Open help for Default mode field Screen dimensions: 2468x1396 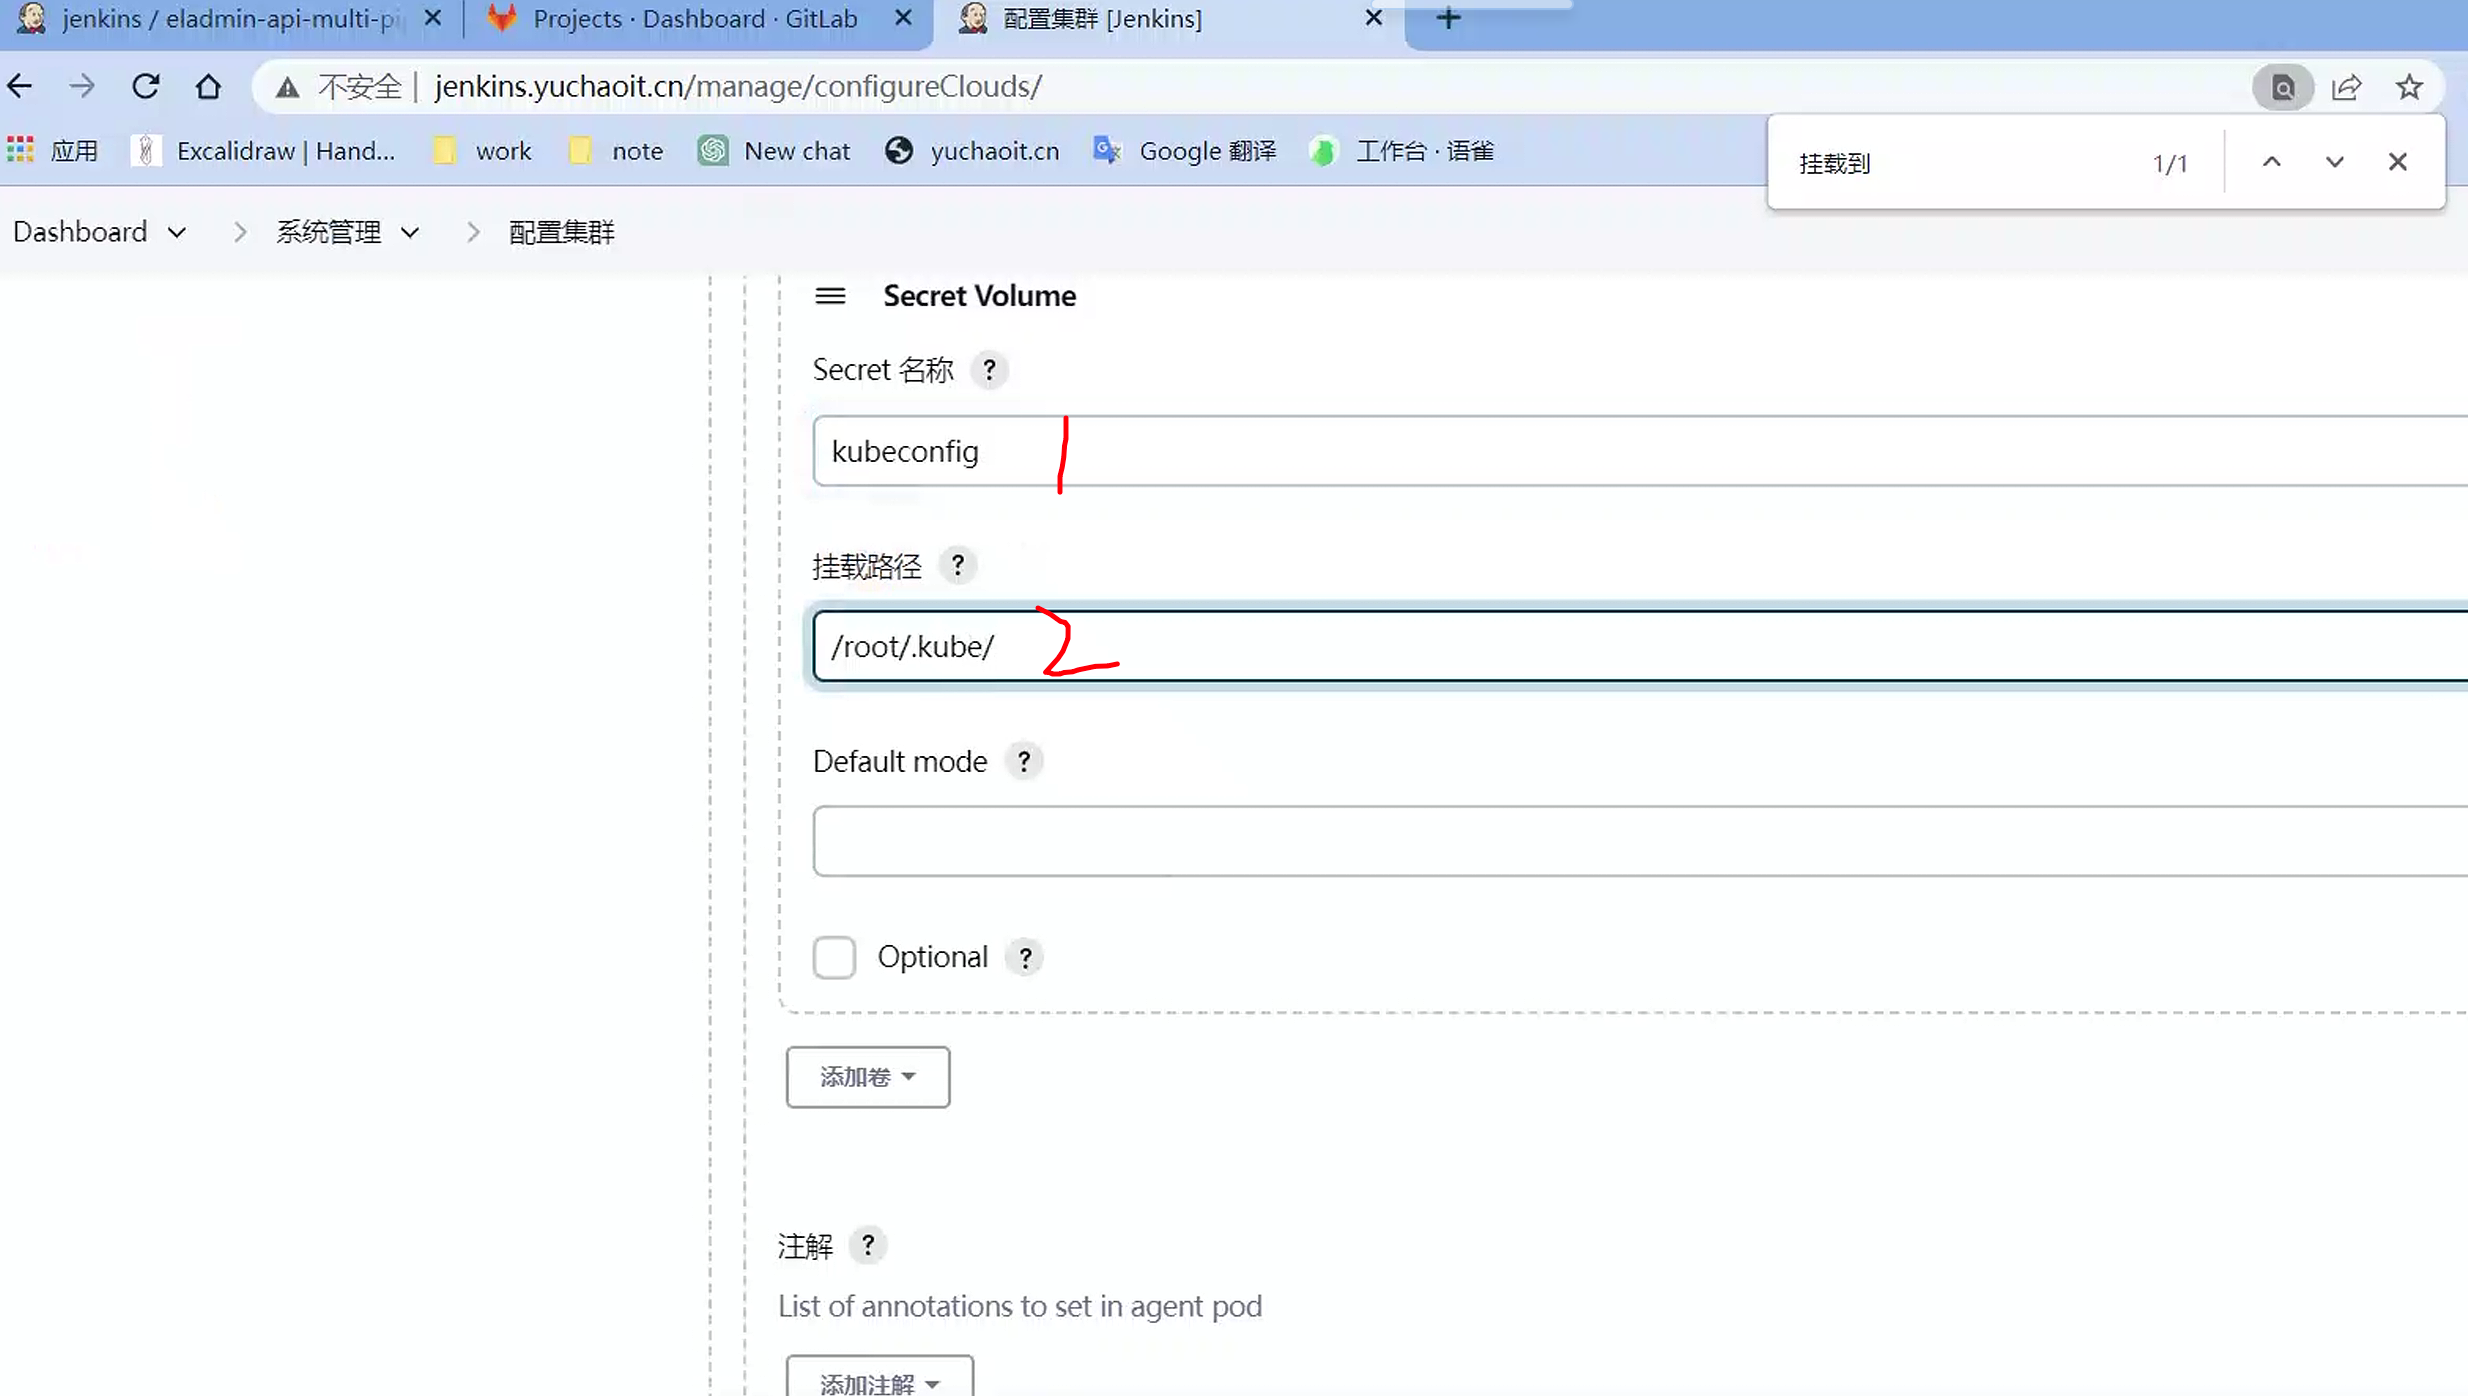1023,762
